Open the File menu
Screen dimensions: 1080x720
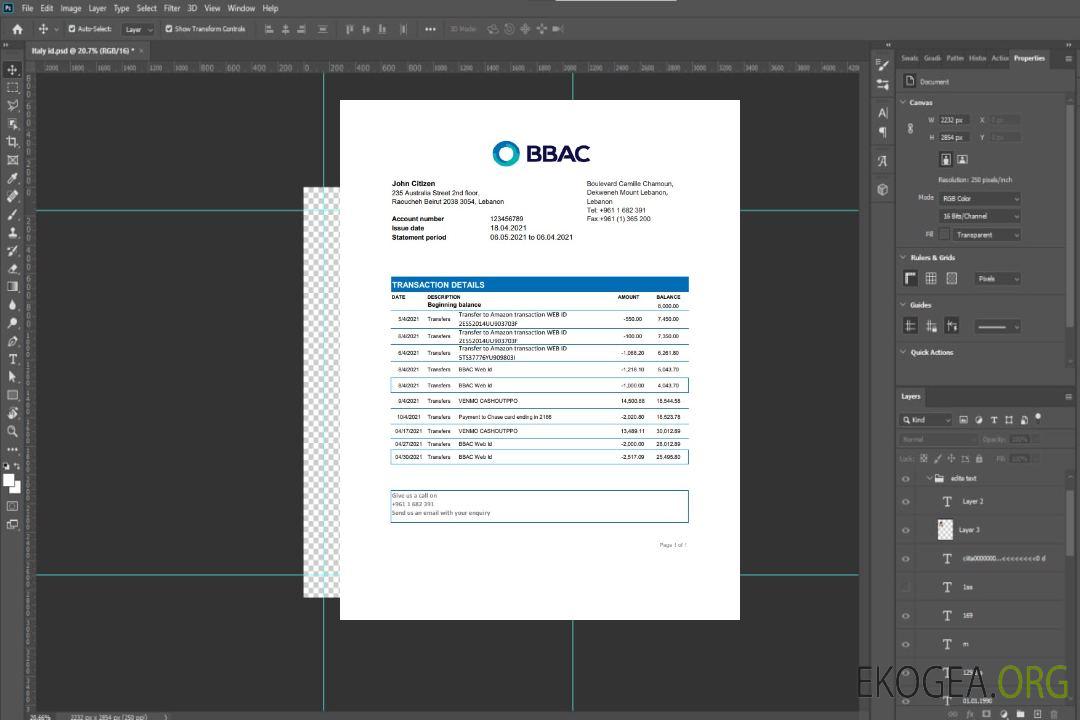tap(28, 8)
